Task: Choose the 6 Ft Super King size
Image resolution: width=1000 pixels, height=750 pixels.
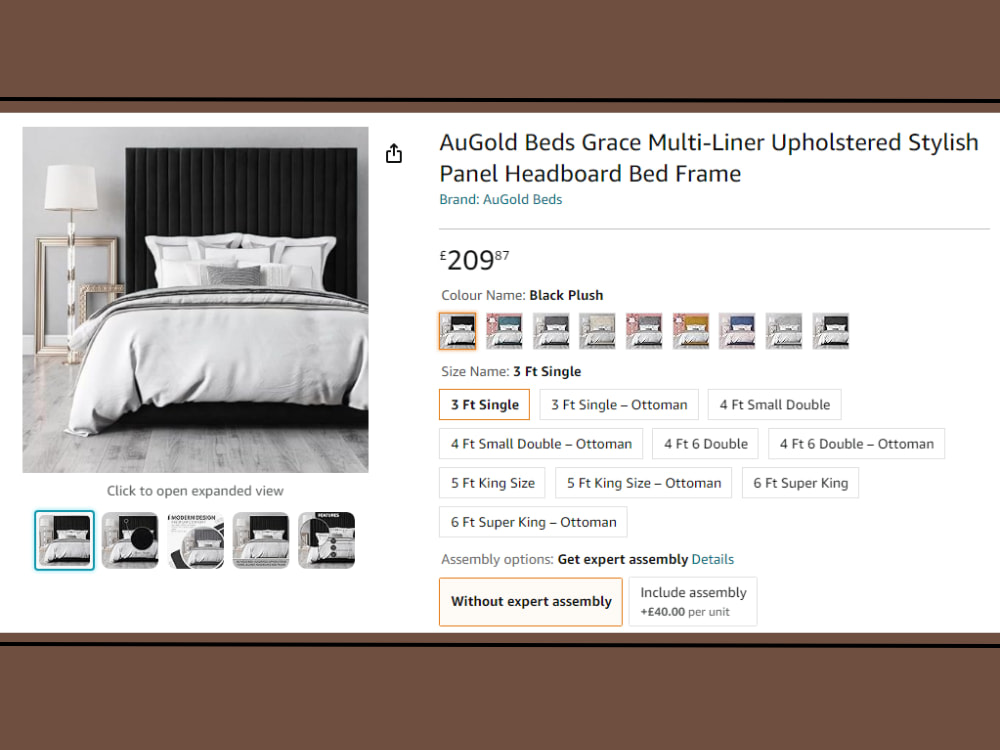Action: pos(800,482)
